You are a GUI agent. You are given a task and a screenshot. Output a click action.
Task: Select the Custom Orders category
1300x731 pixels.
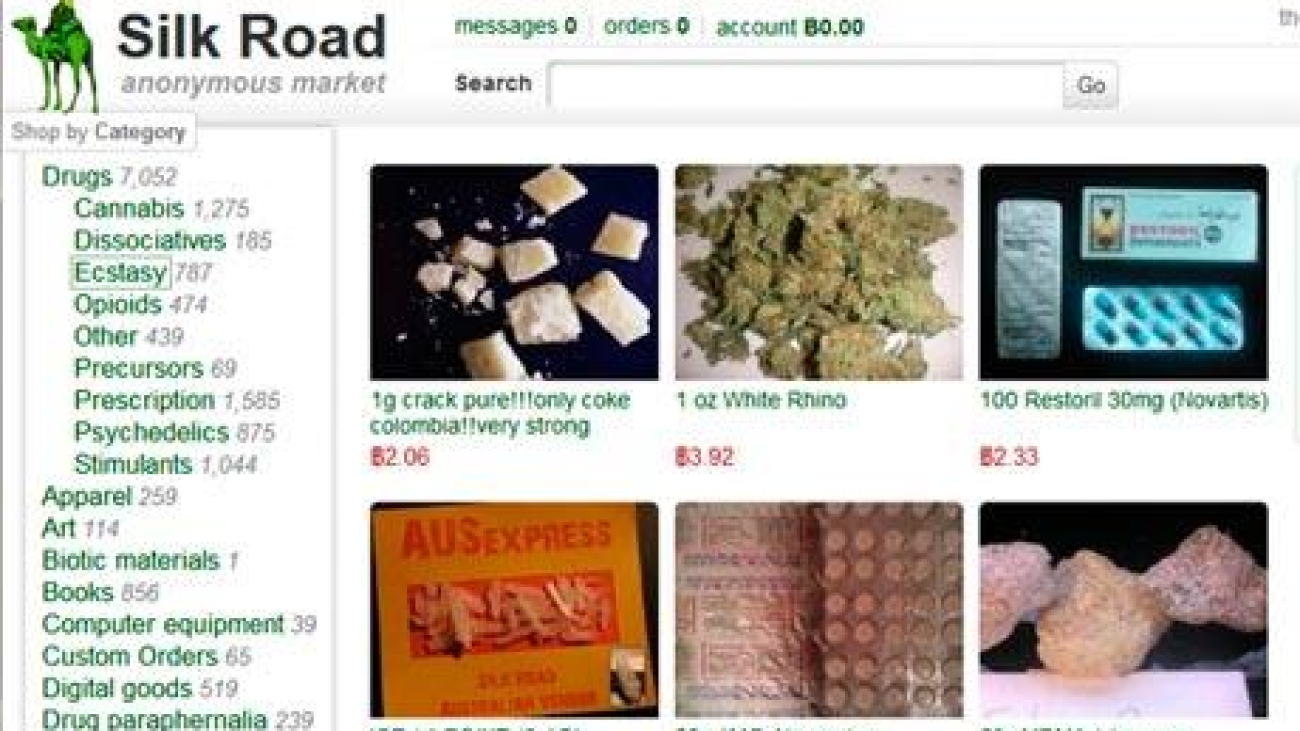click(130, 656)
